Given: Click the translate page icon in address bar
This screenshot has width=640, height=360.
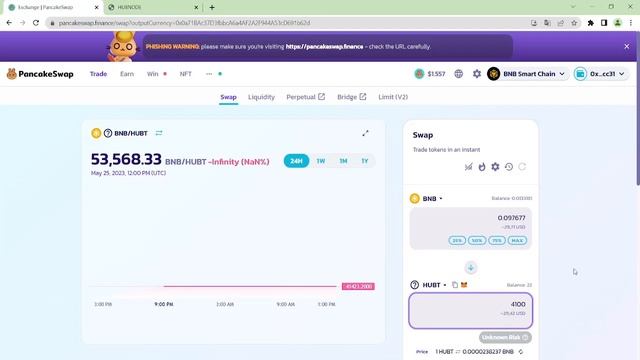Looking at the screenshot, I should [547, 23].
